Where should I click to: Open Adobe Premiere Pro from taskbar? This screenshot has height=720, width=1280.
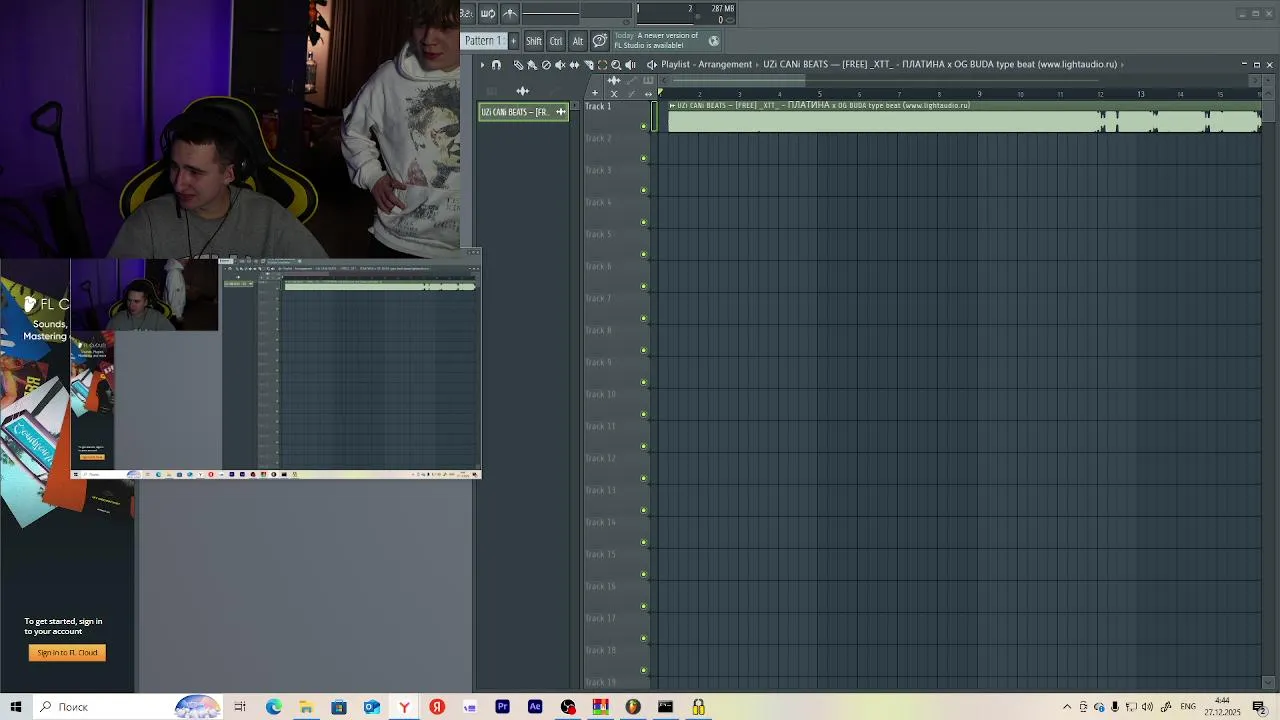click(x=502, y=707)
